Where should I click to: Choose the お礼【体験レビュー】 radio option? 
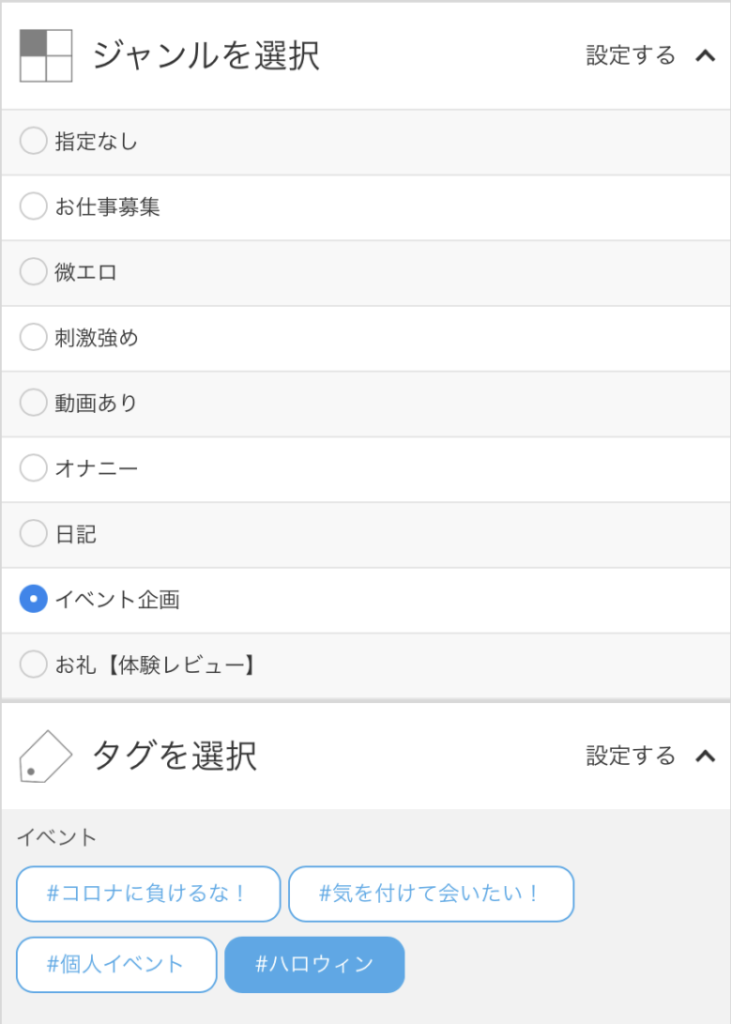click(34, 664)
